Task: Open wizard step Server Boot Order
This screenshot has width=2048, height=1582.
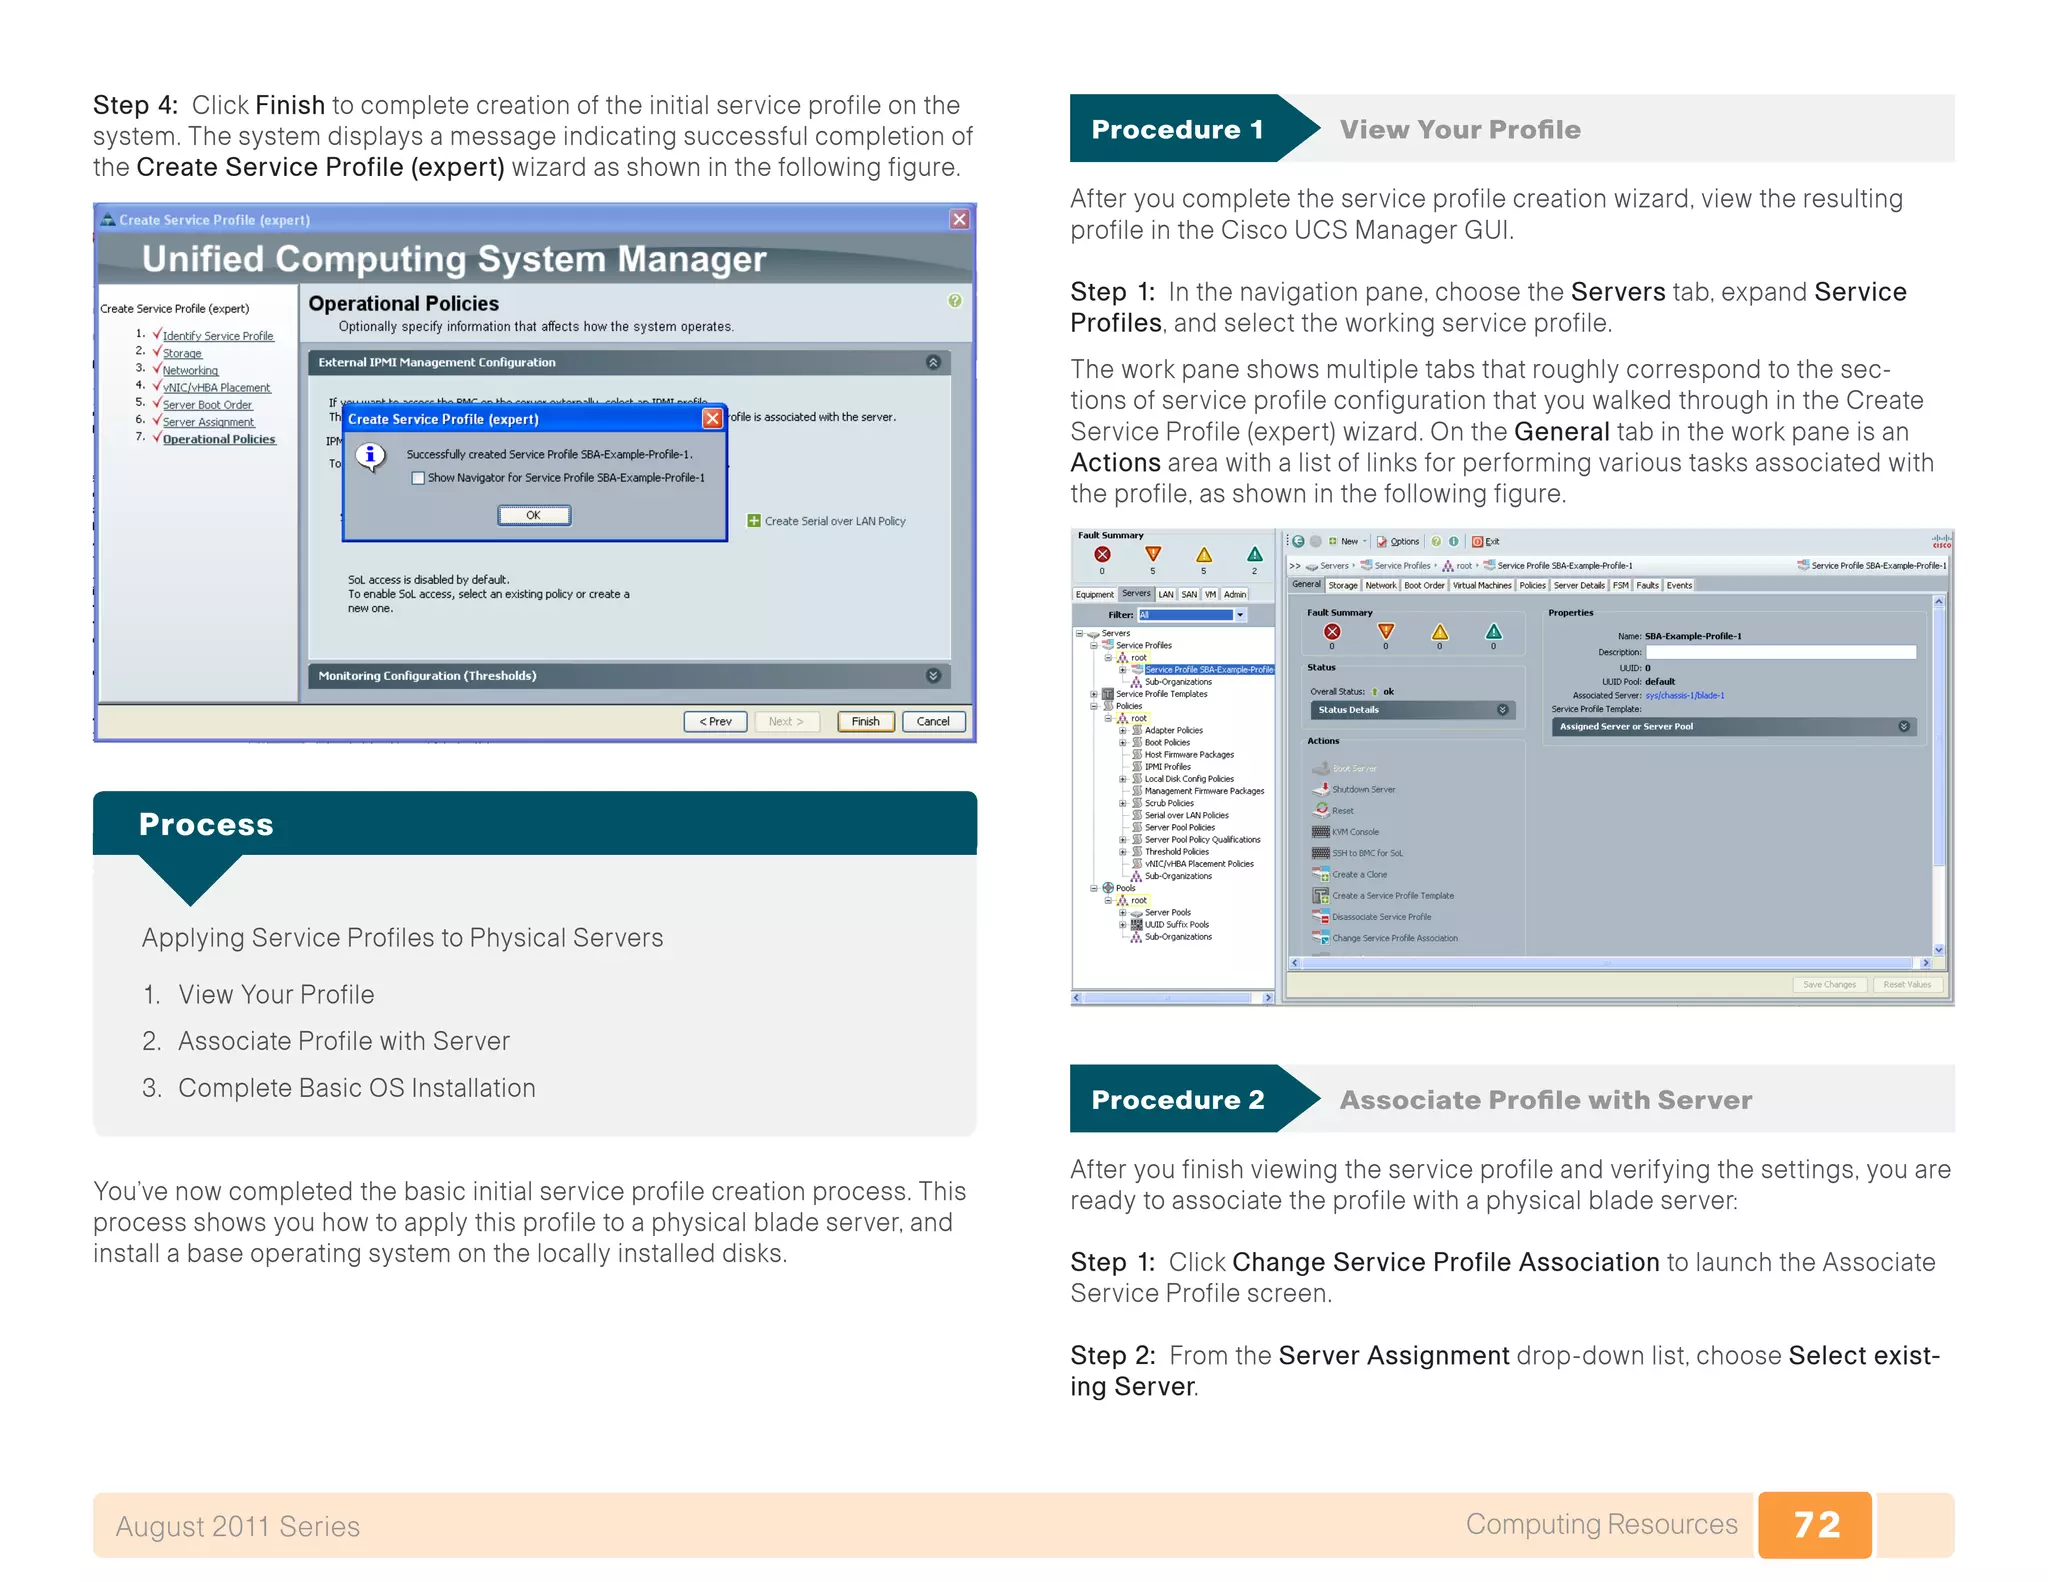Action: point(207,405)
